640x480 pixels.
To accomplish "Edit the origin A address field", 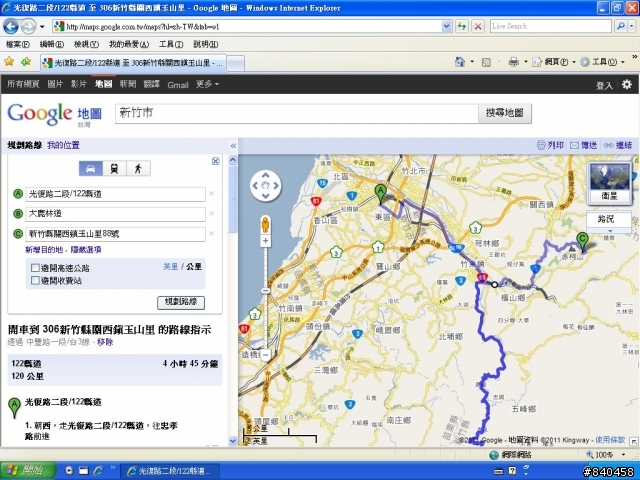I will click(x=116, y=194).
